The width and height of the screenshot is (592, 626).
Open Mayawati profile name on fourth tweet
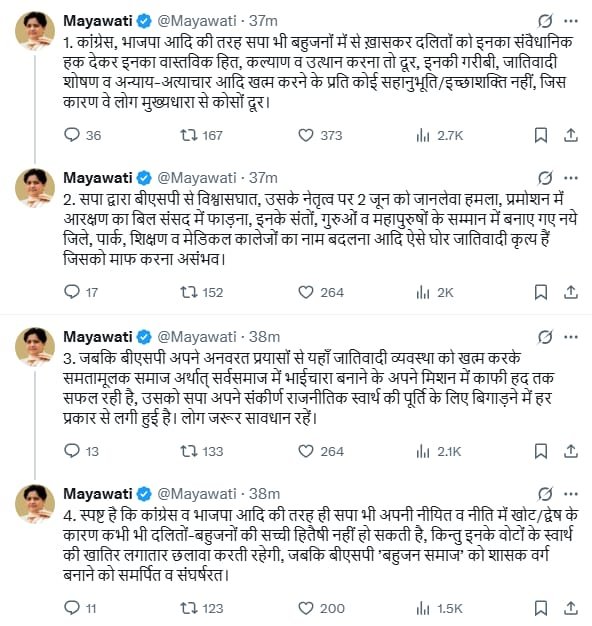98,494
